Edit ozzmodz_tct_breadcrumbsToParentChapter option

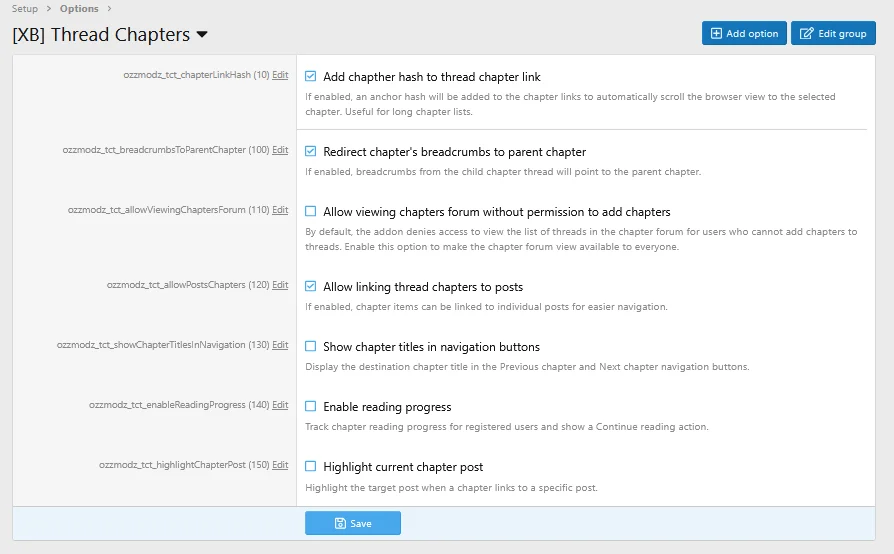click(x=280, y=150)
